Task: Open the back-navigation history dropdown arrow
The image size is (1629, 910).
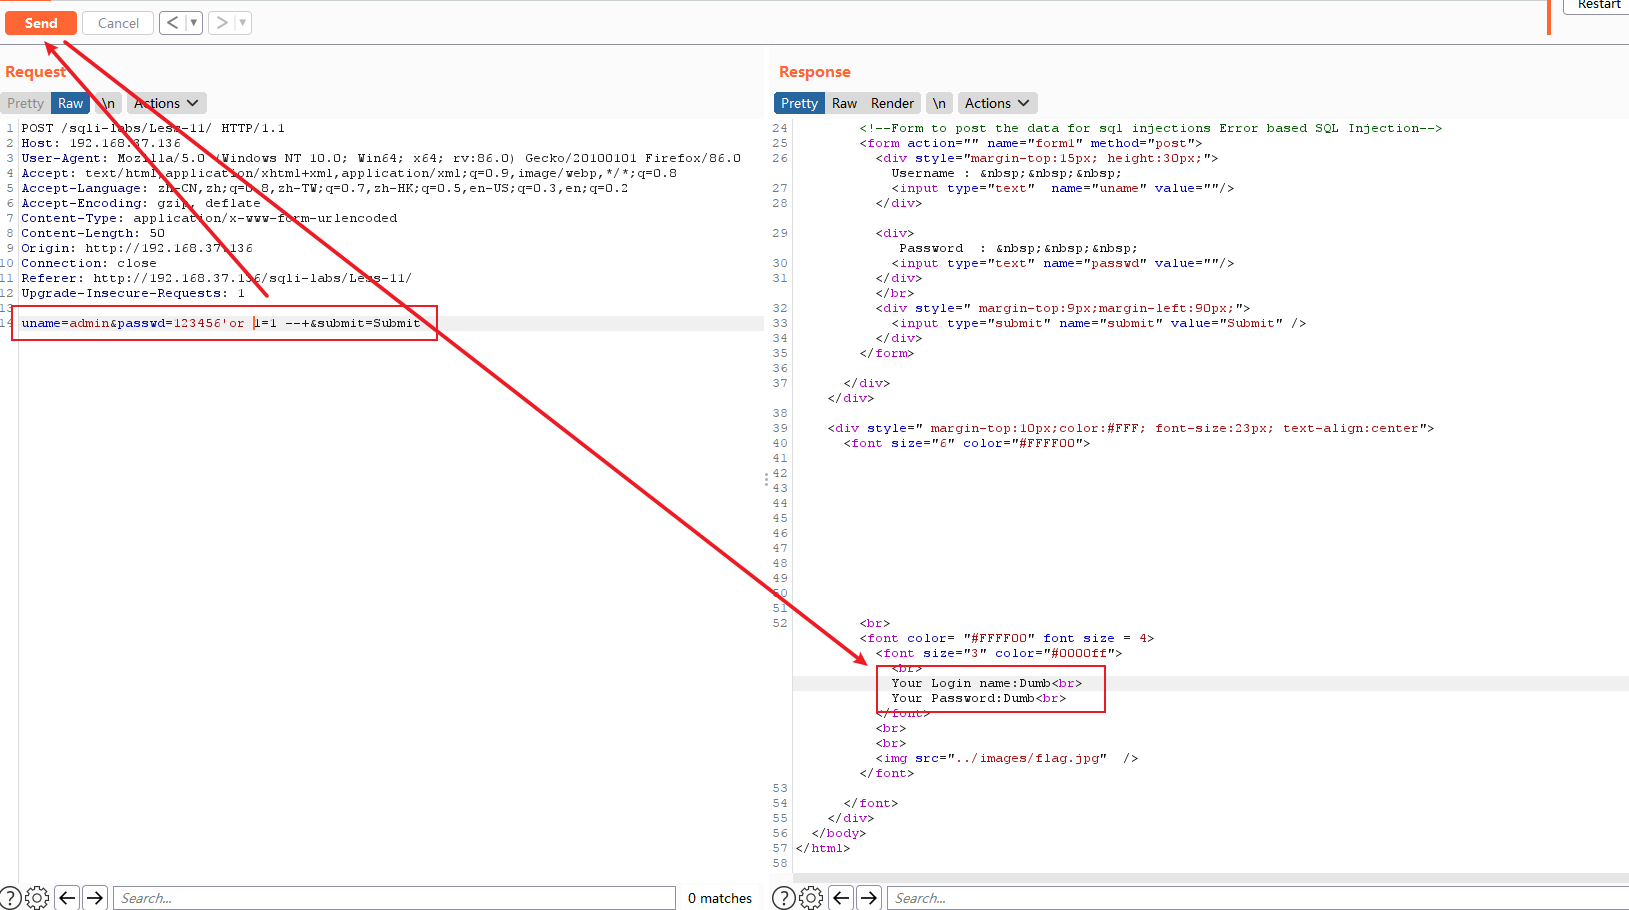Action: (x=193, y=22)
